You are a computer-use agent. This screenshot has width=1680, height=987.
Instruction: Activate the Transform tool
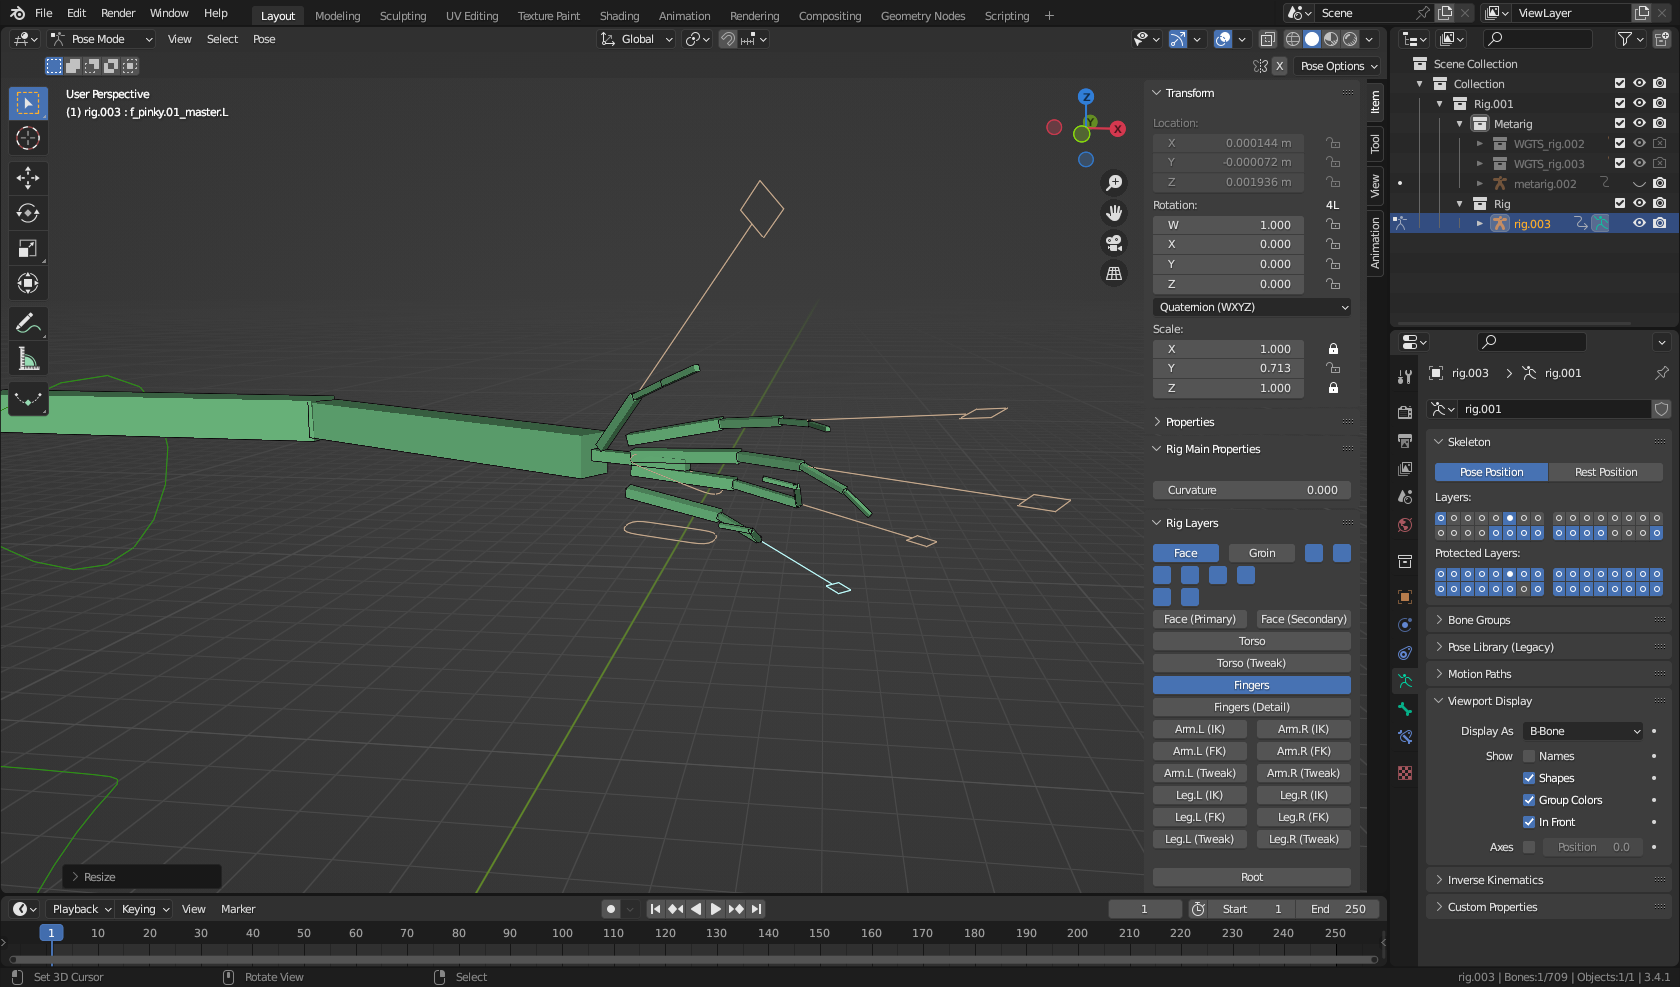point(28,283)
